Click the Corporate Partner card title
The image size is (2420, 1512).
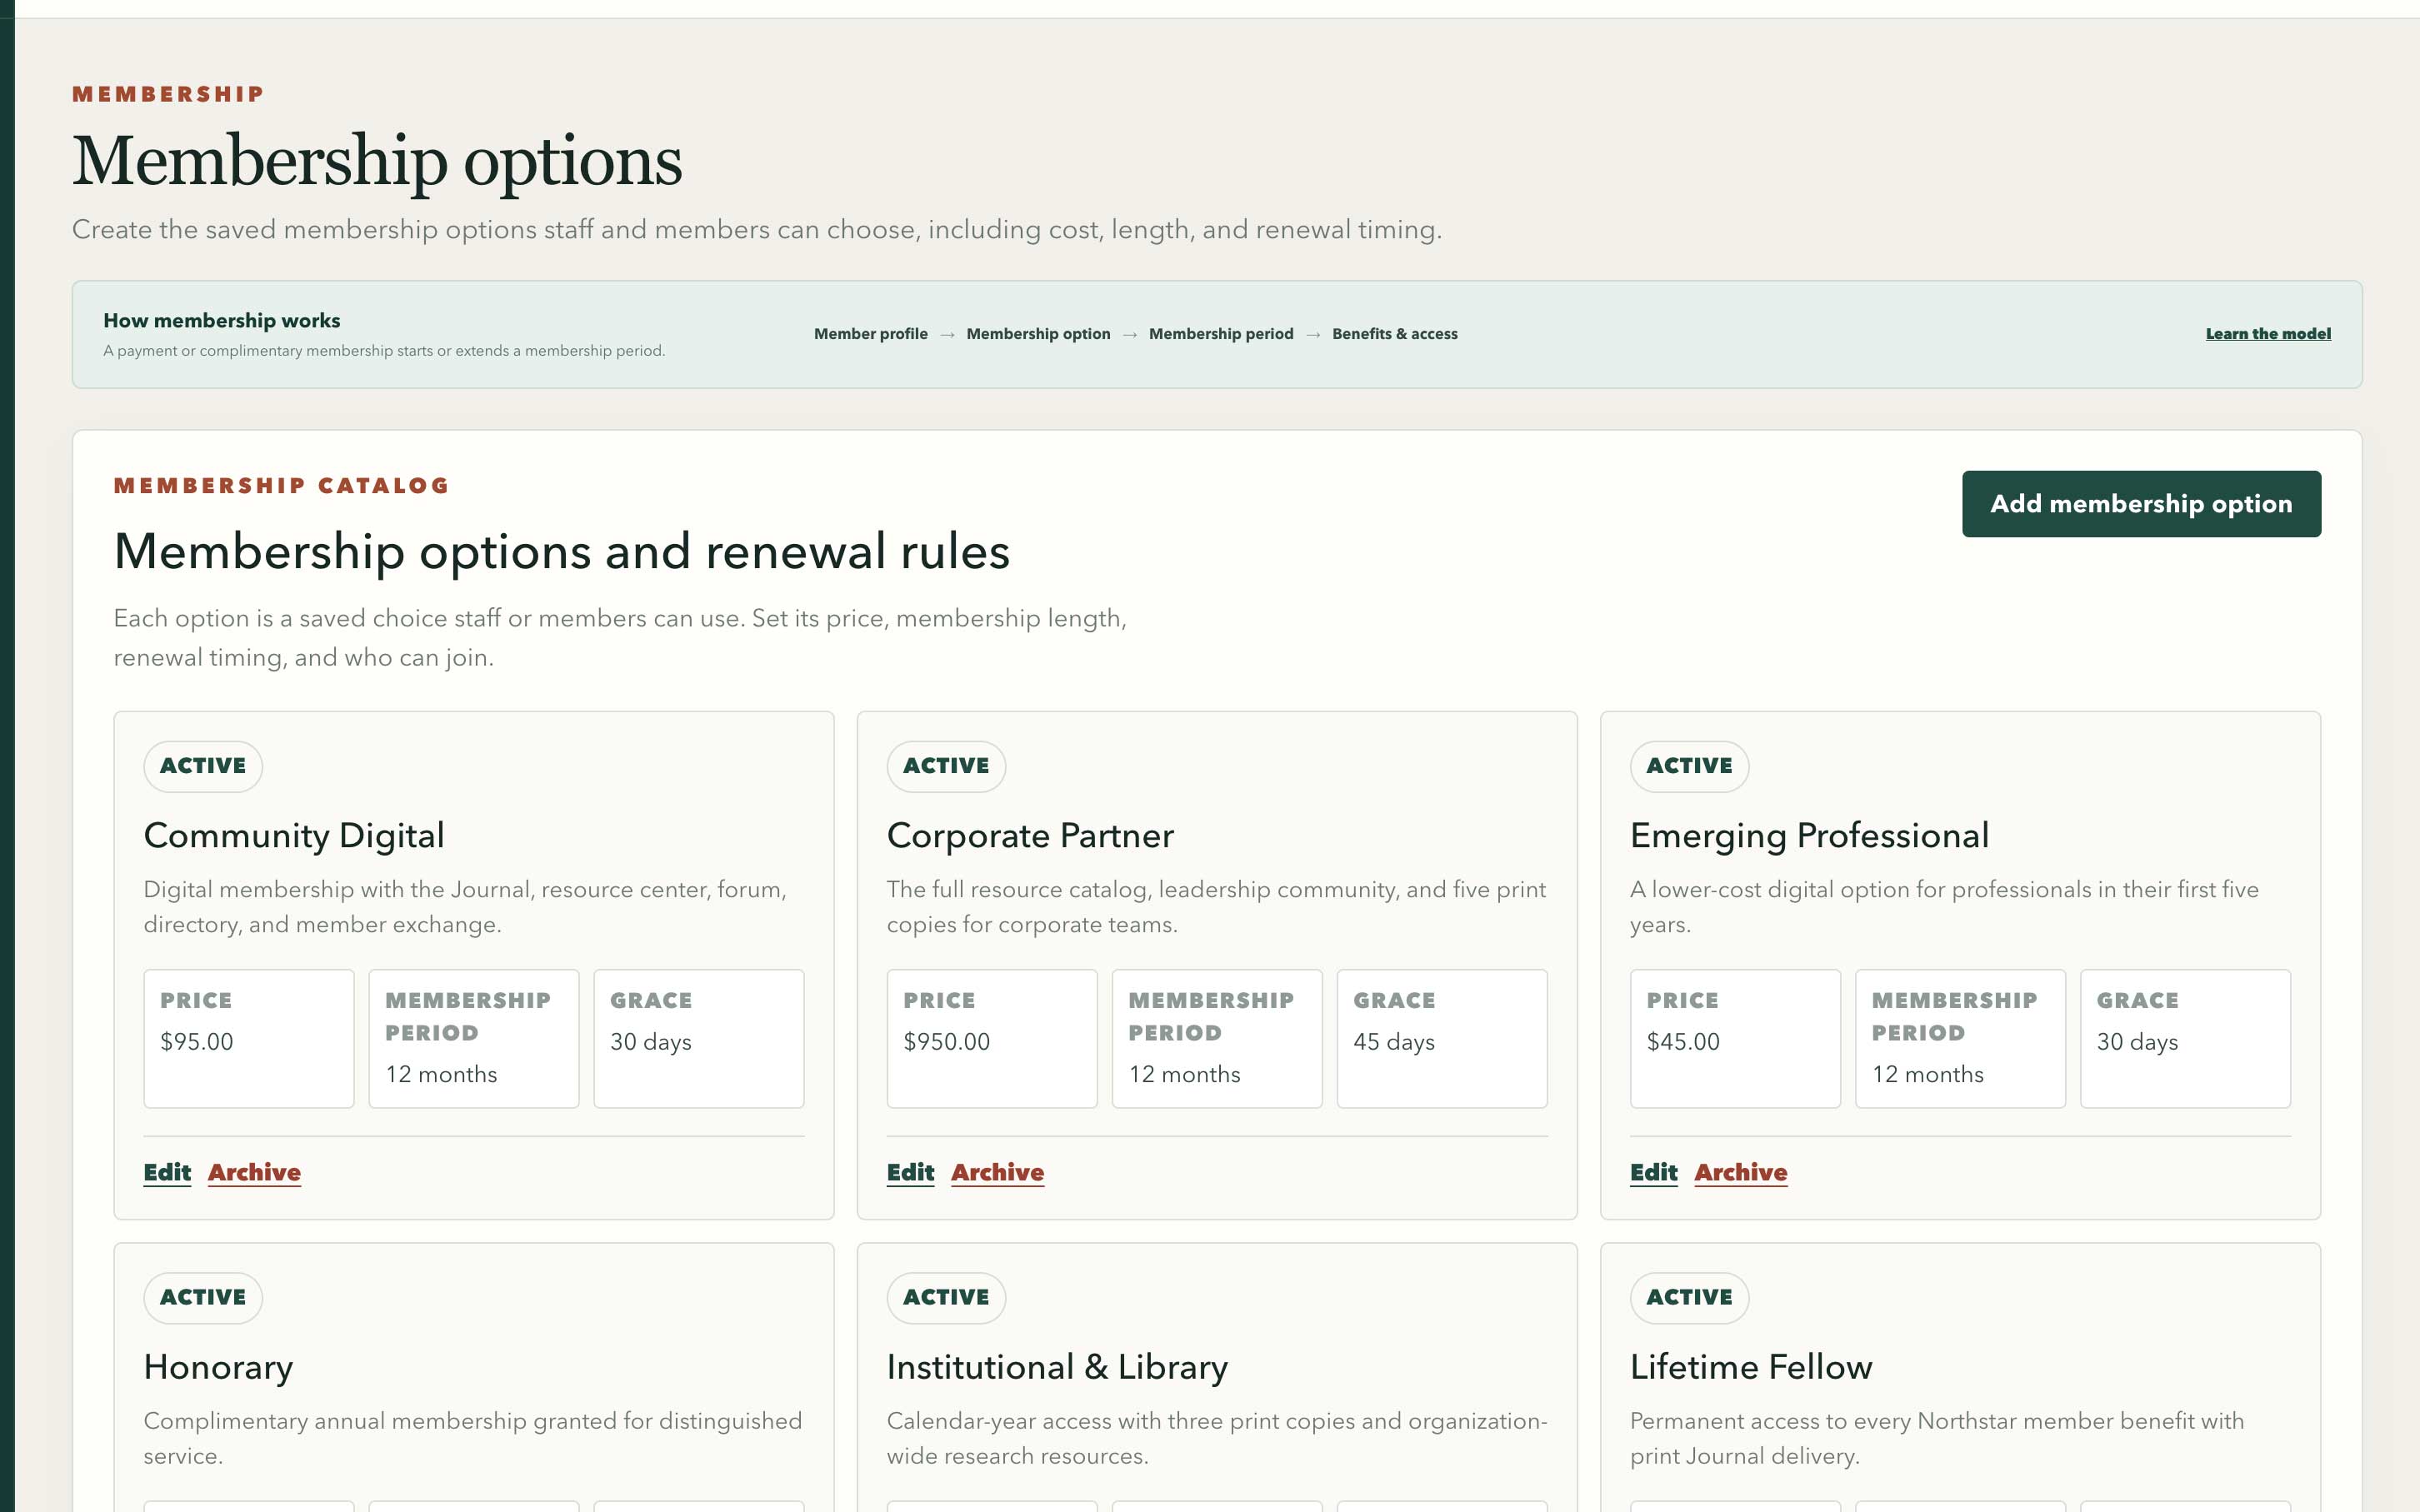click(x=1030, y=835)
